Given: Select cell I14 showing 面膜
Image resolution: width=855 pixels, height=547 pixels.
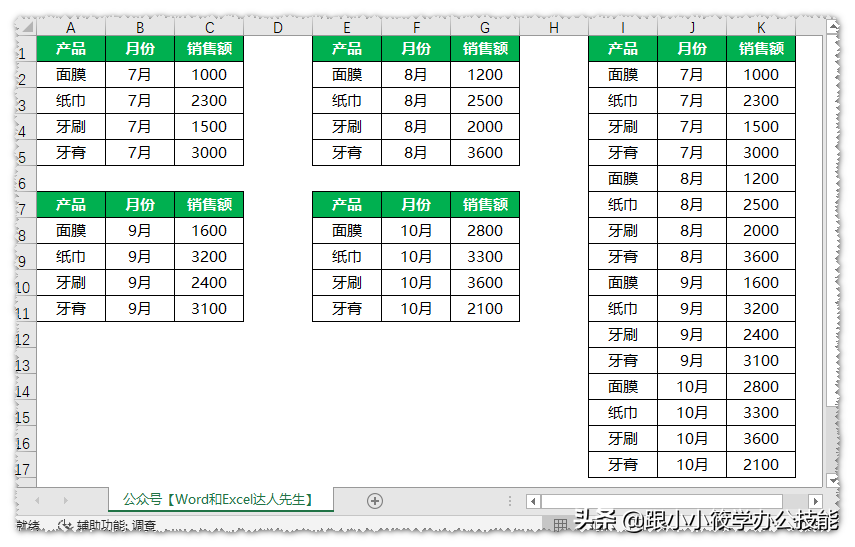Looking at the screenshot, I should pyautogui.click(x=623, y=387).
